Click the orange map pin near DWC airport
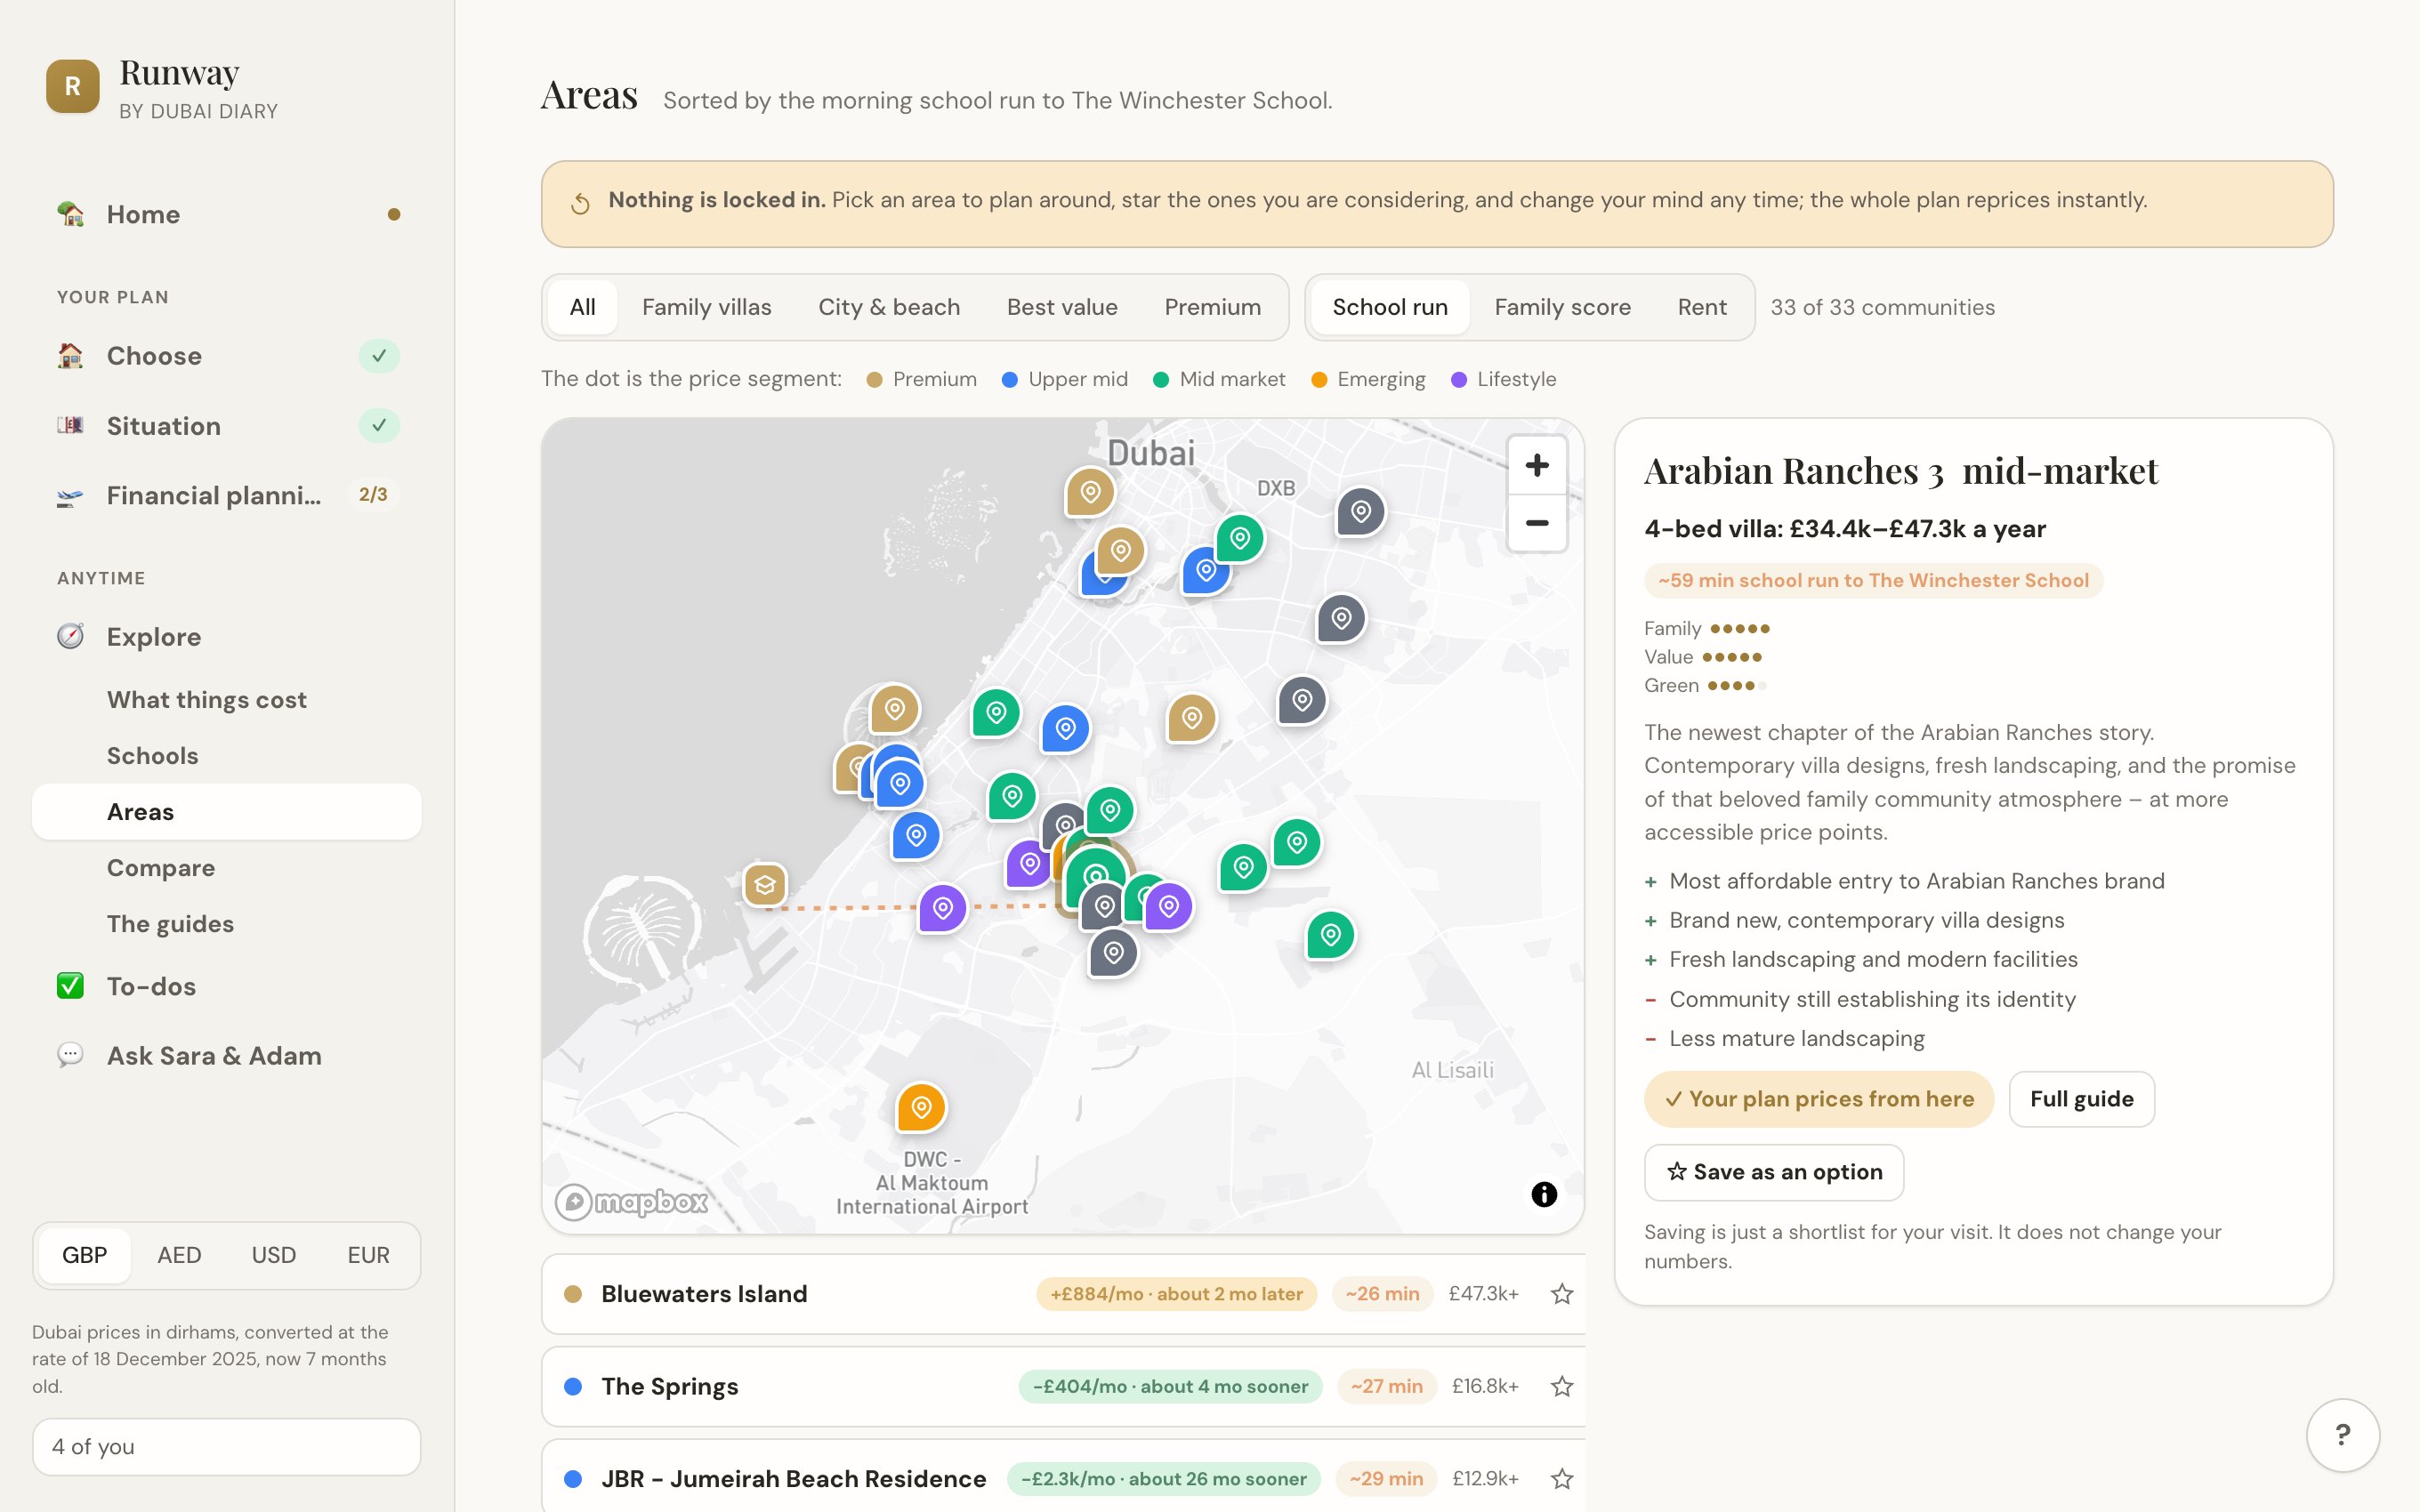Viewport: 2420px width, 1512px height. coord(921,1108)
